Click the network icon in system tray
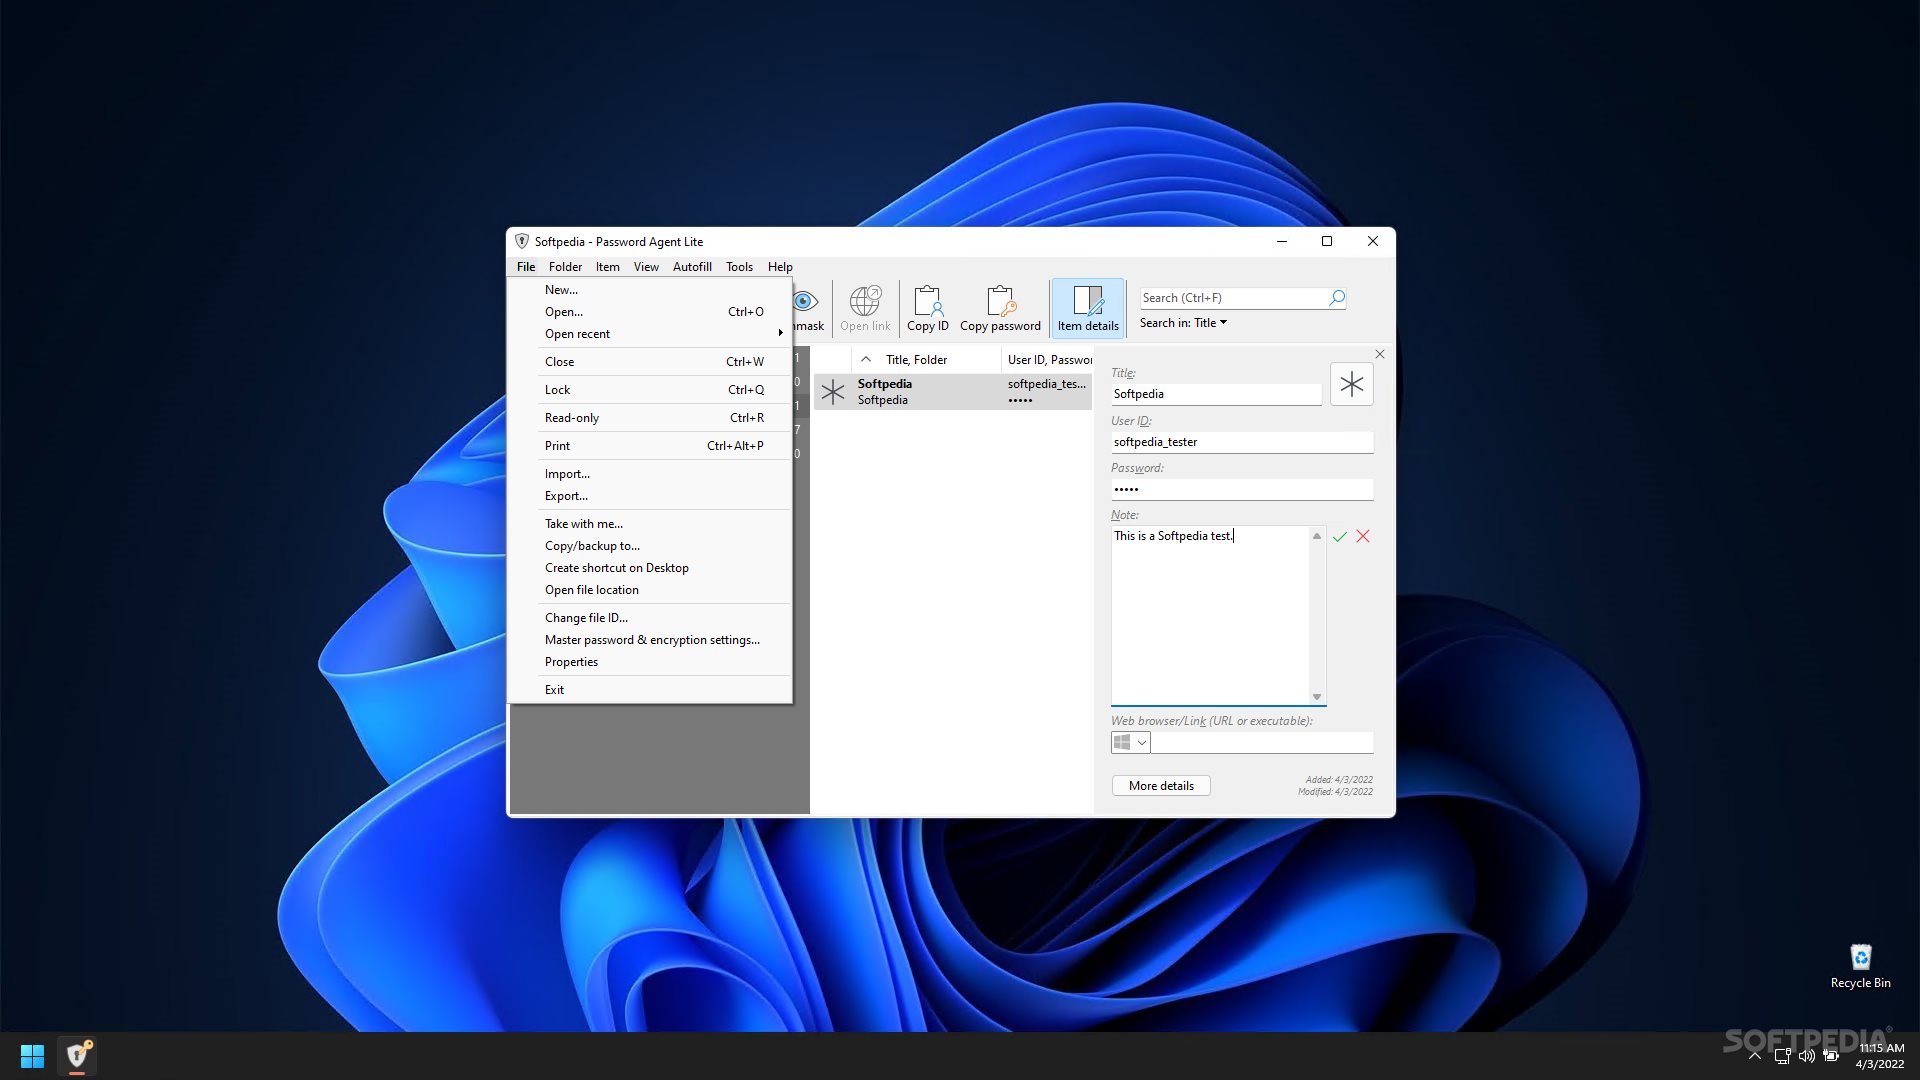The height and width of the screenshot is (1080, 1920). (x=1782, y=1056)
